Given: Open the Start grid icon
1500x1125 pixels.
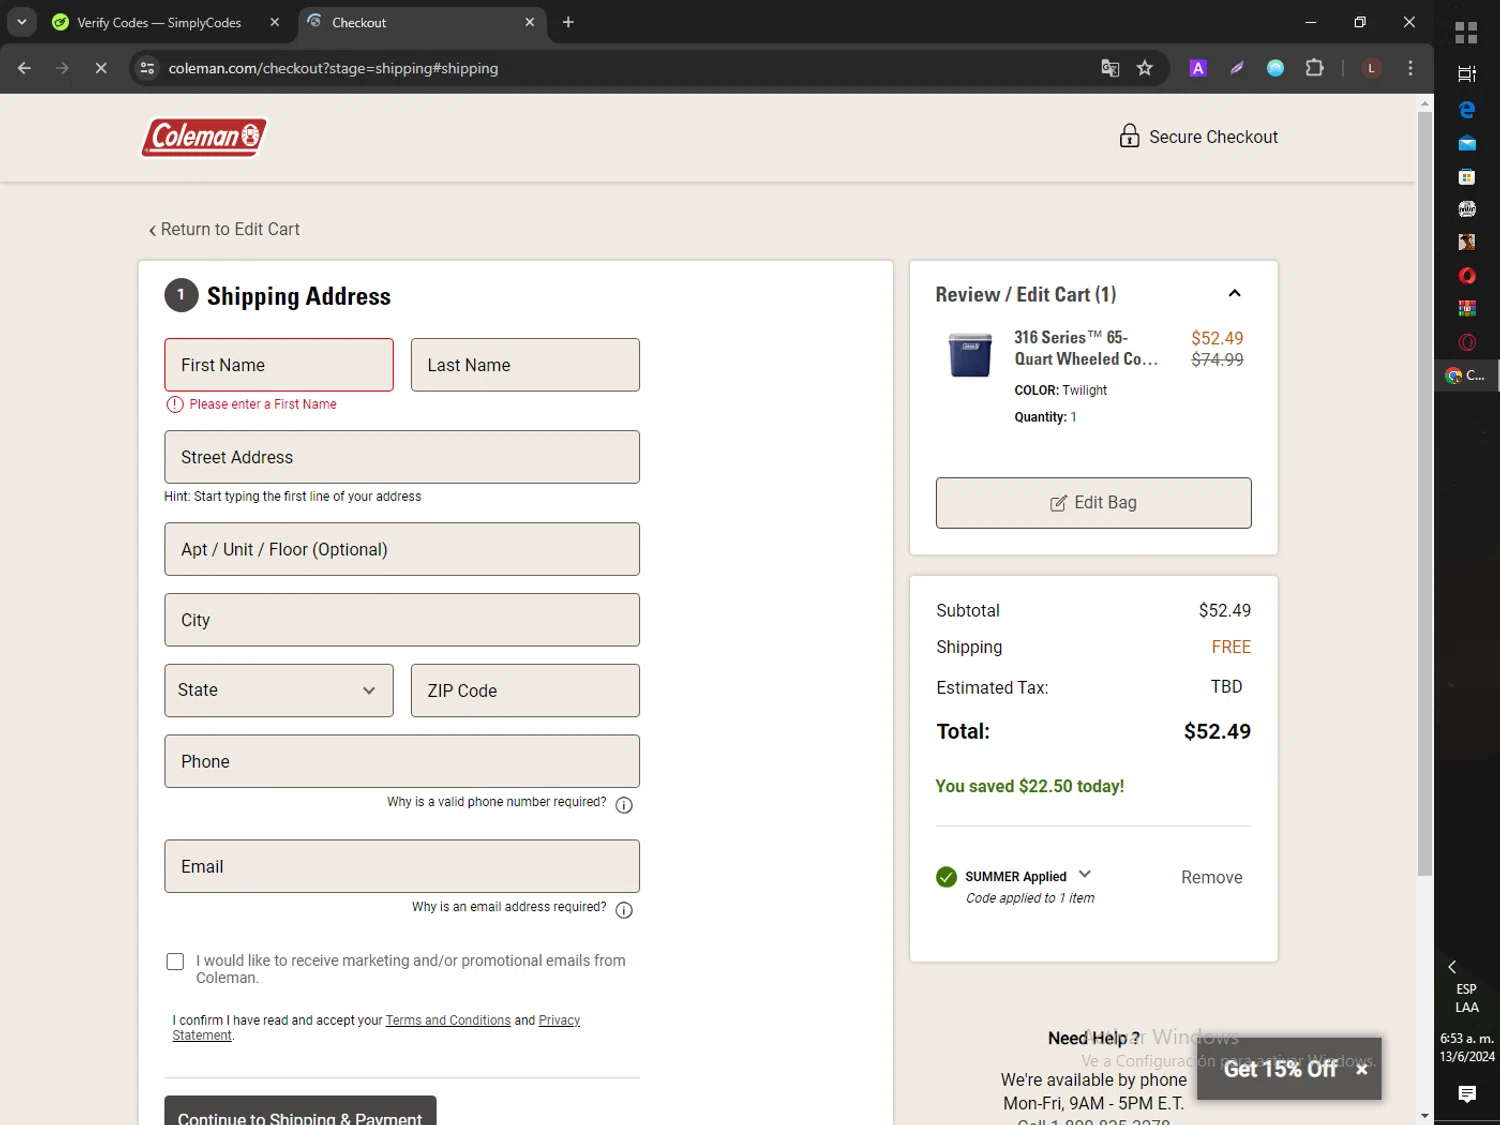Looking at the screenshot, I should (x=1467, y=33).
